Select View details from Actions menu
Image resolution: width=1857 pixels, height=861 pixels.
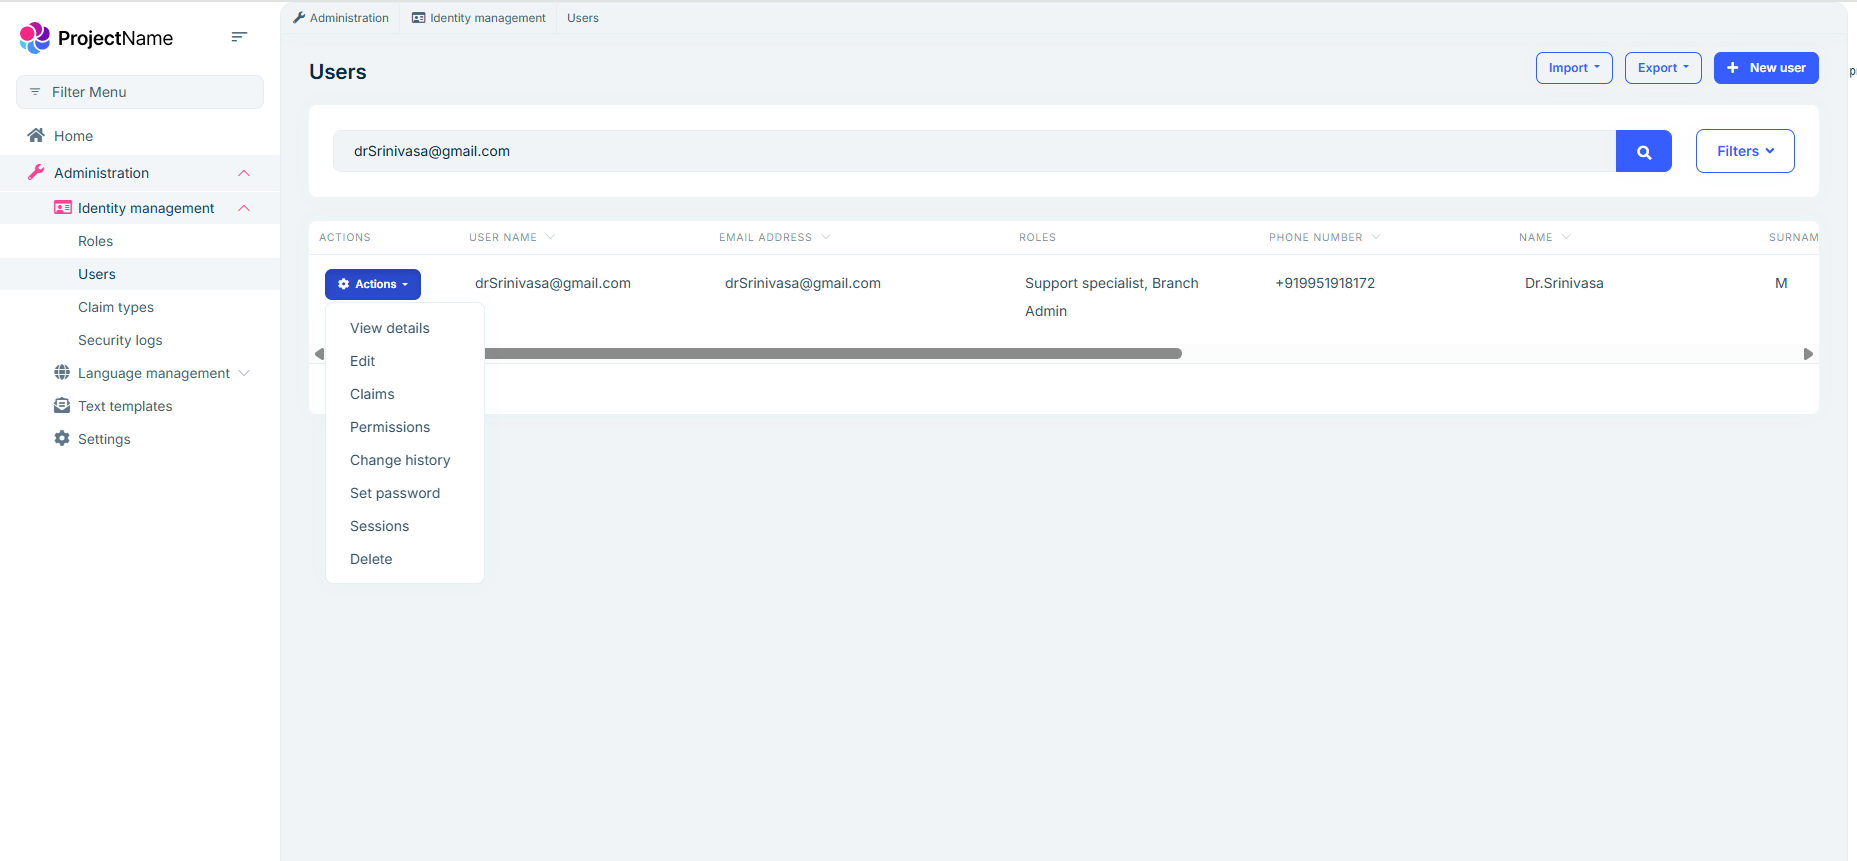coord(389,328)
